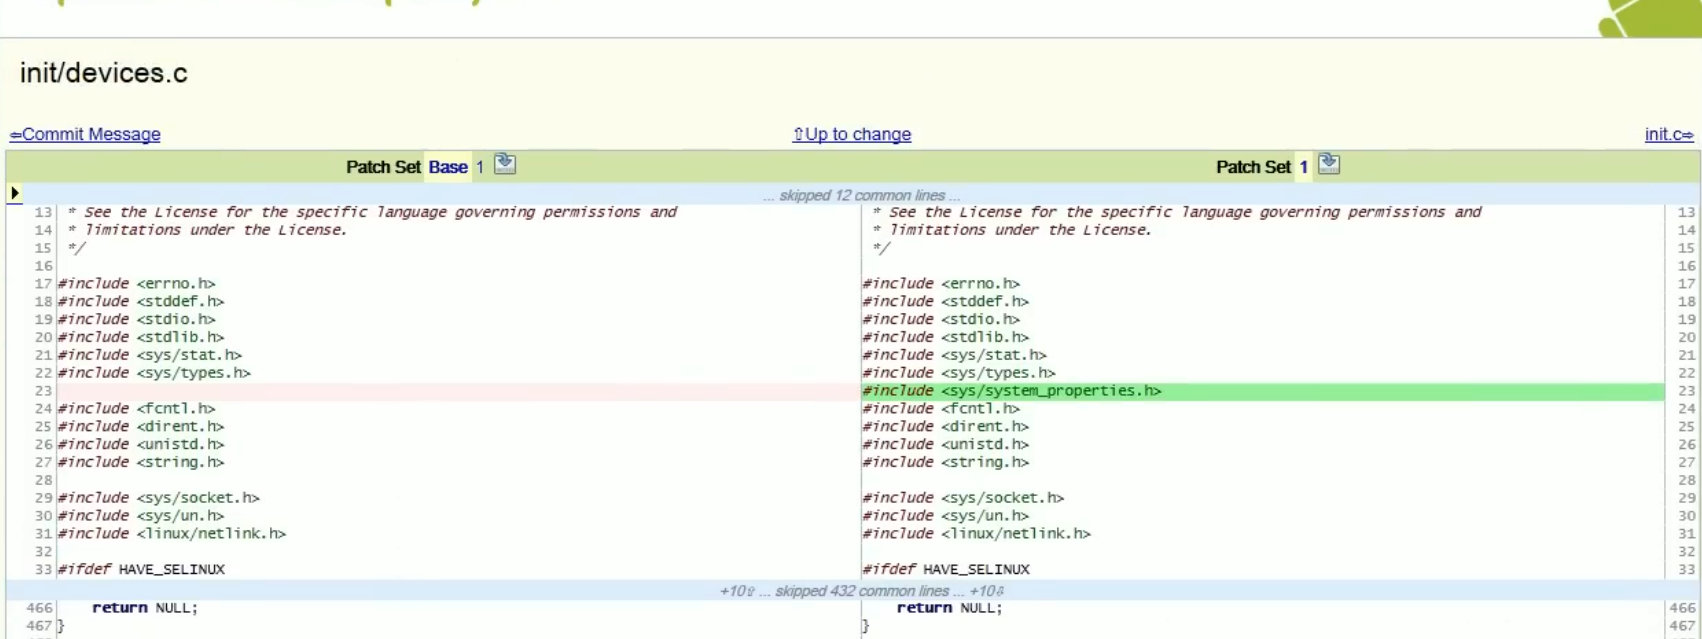Screen dimensions: 1702x639
Task: Click right 'return NULL;' line
Action: point(950,608)
